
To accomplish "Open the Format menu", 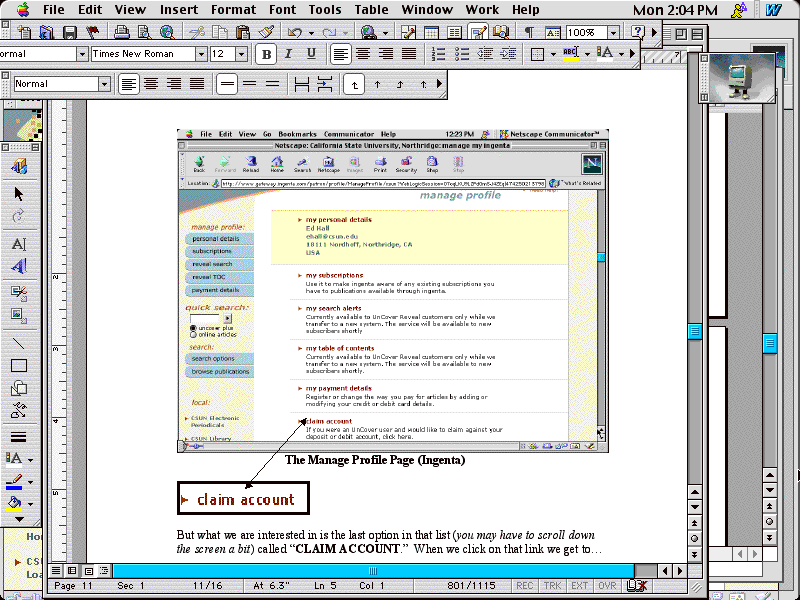I will click(234, 10).
